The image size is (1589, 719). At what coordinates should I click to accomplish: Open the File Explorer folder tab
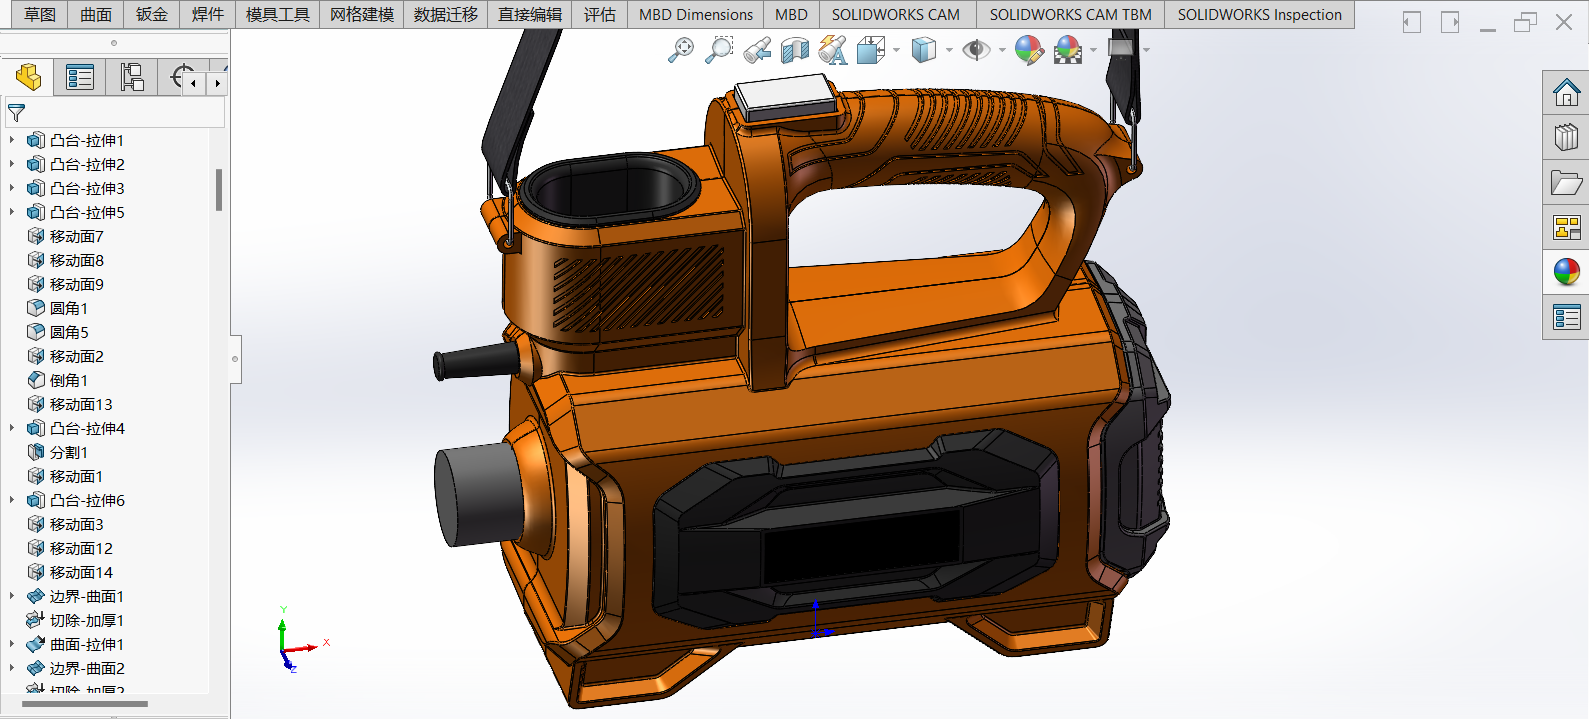pyautogui.click(x=1566, y=183)
